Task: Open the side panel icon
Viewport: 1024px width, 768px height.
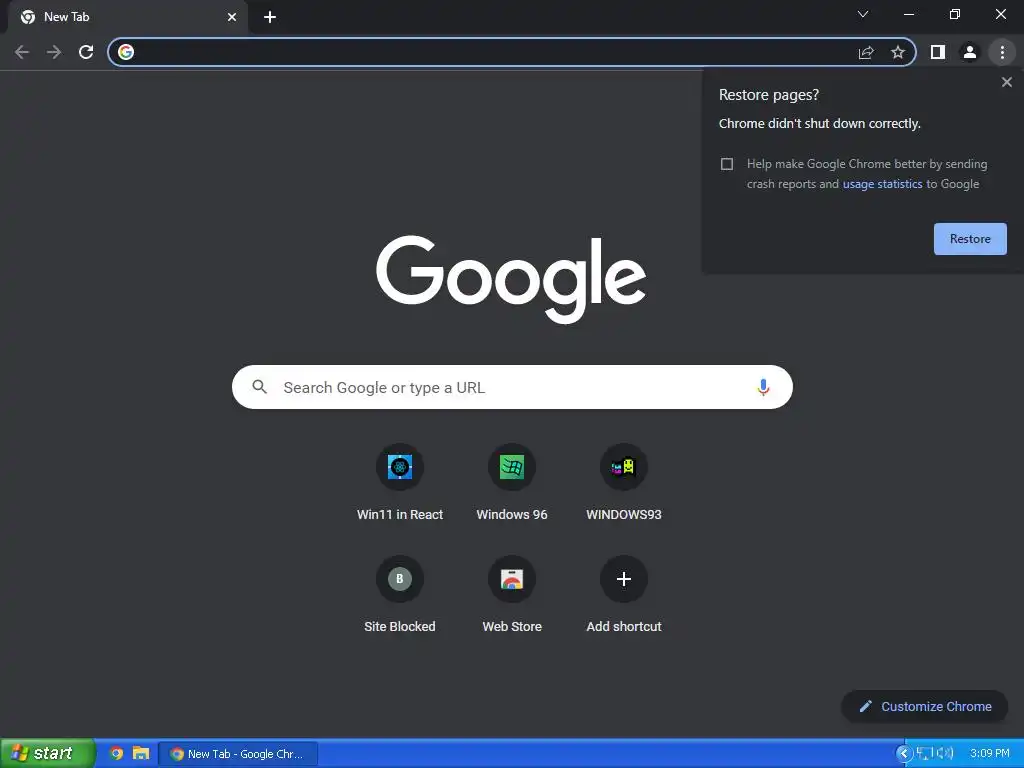Action: point(938,52)
